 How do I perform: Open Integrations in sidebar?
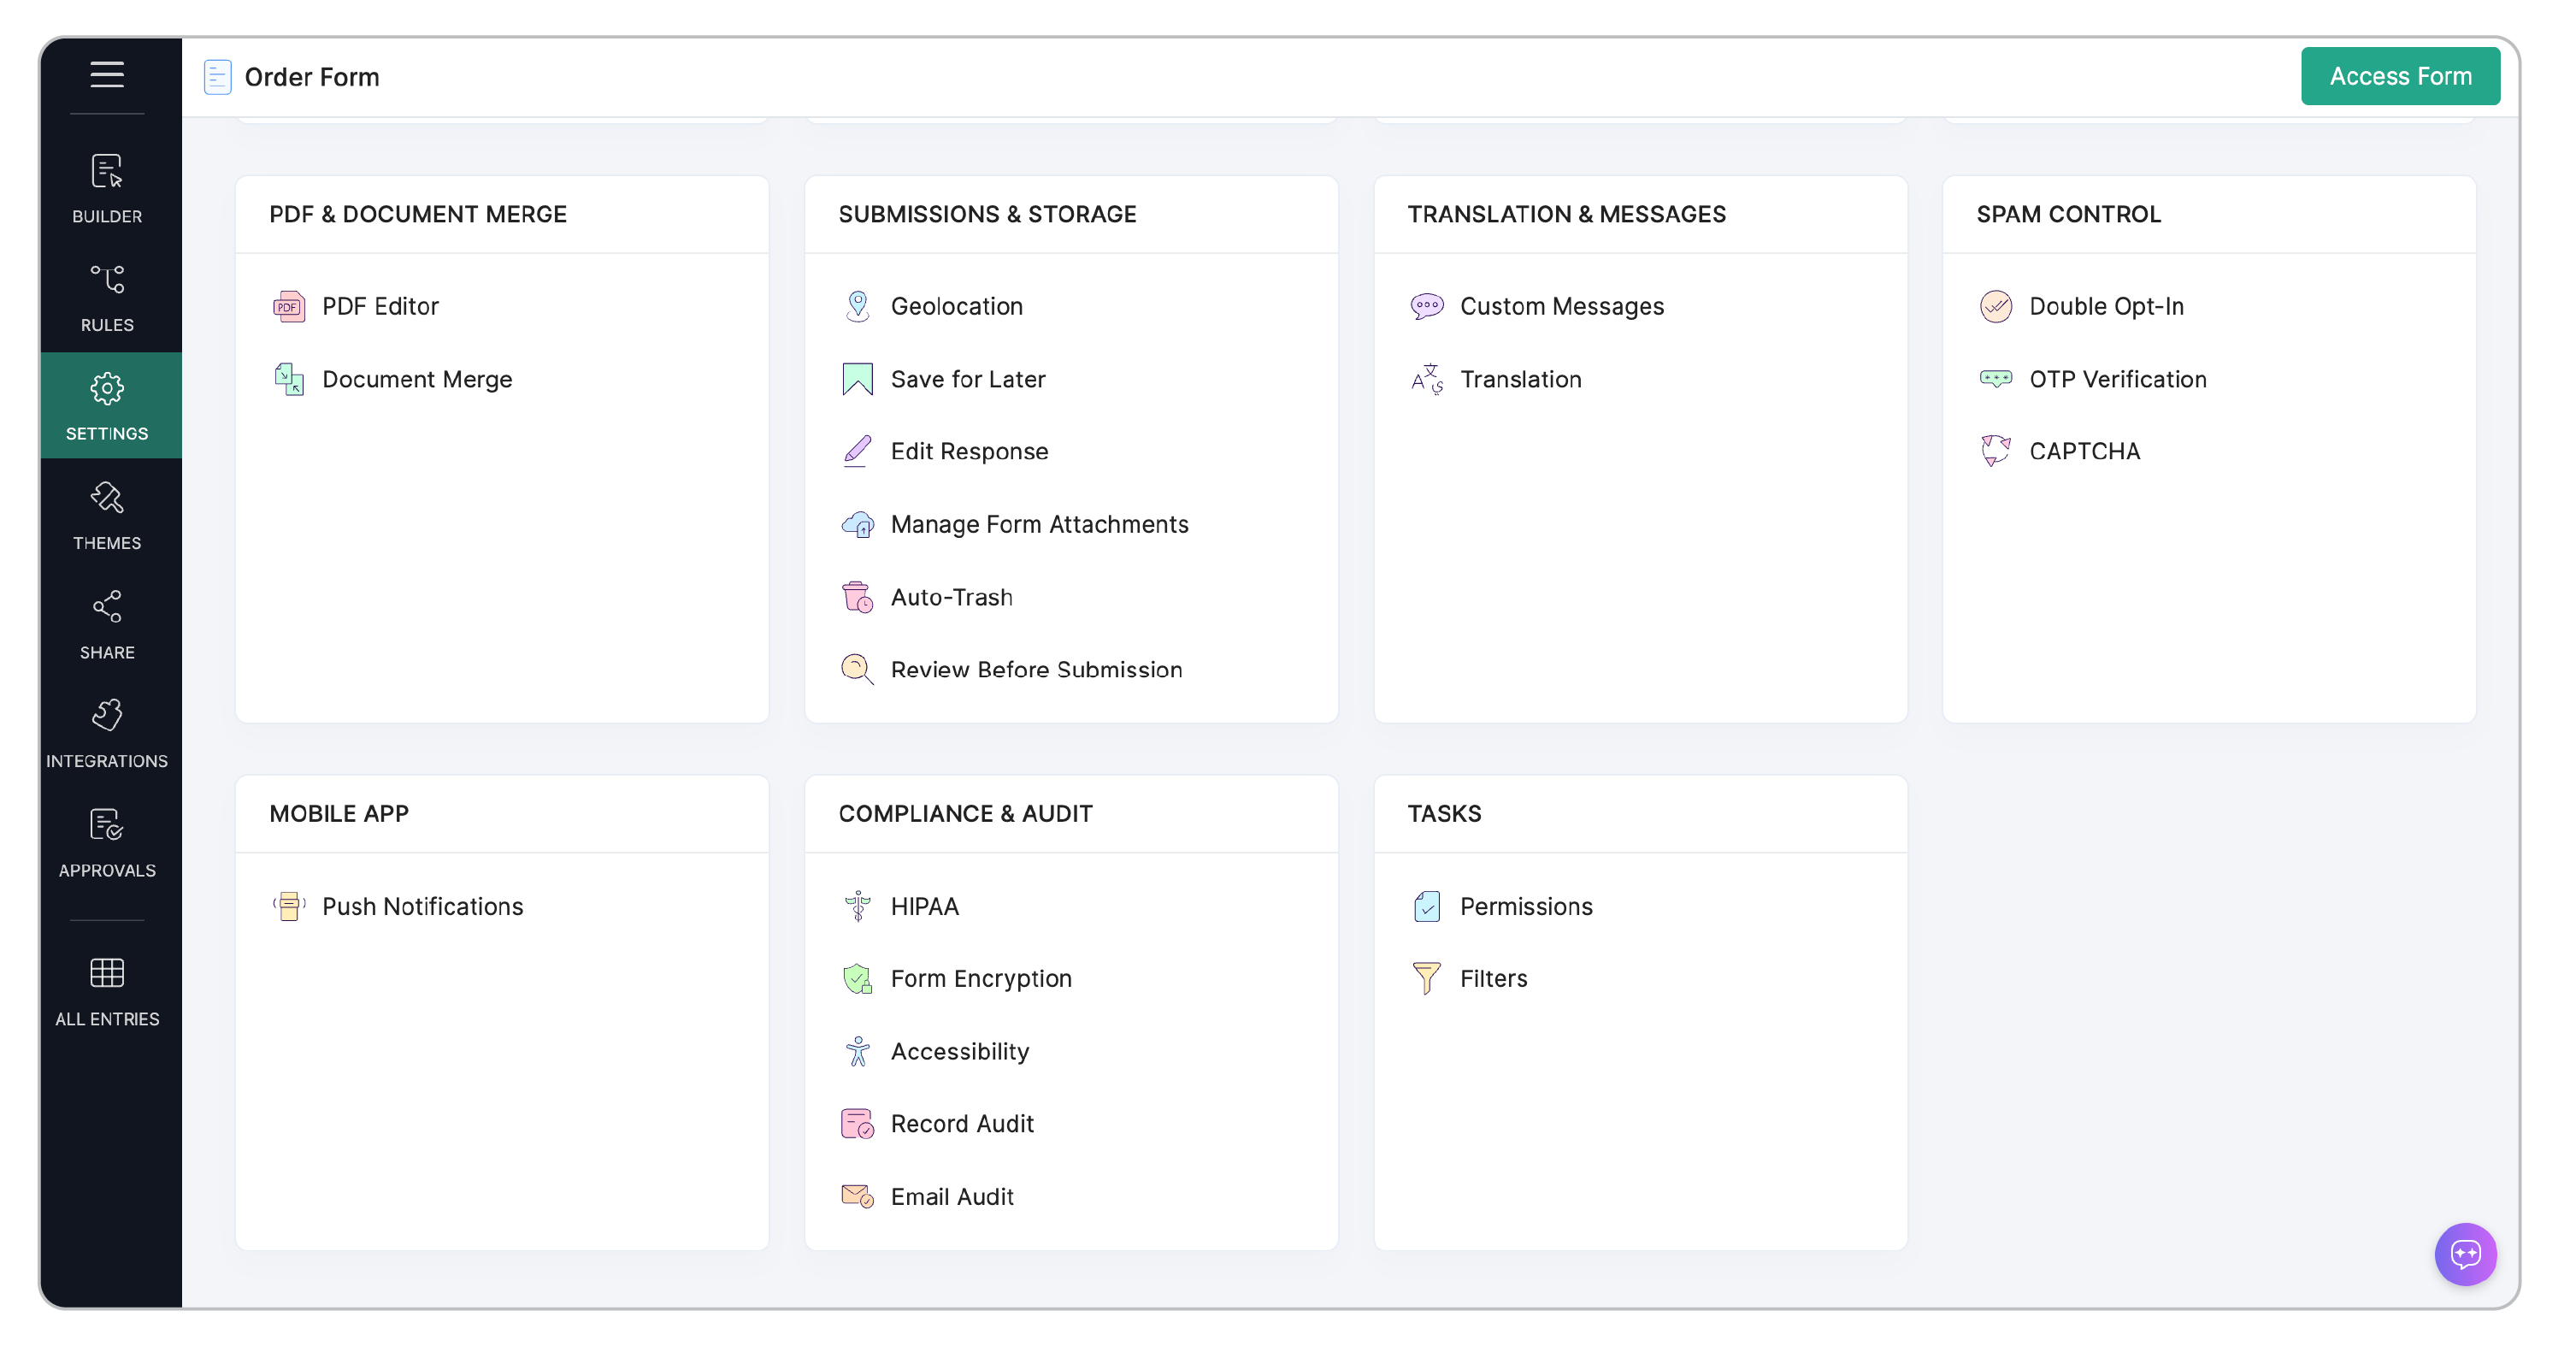click(x=107, y=733)
